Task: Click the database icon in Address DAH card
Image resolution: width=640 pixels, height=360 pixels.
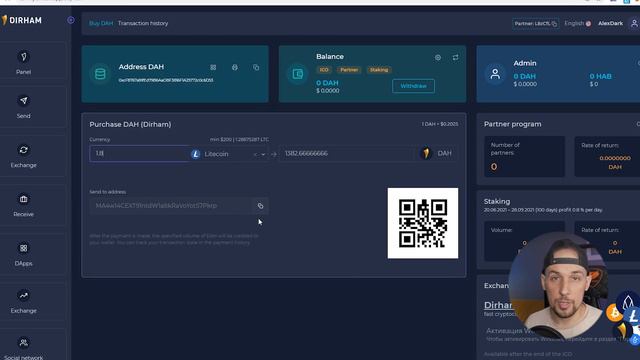Action: [100, 74]
